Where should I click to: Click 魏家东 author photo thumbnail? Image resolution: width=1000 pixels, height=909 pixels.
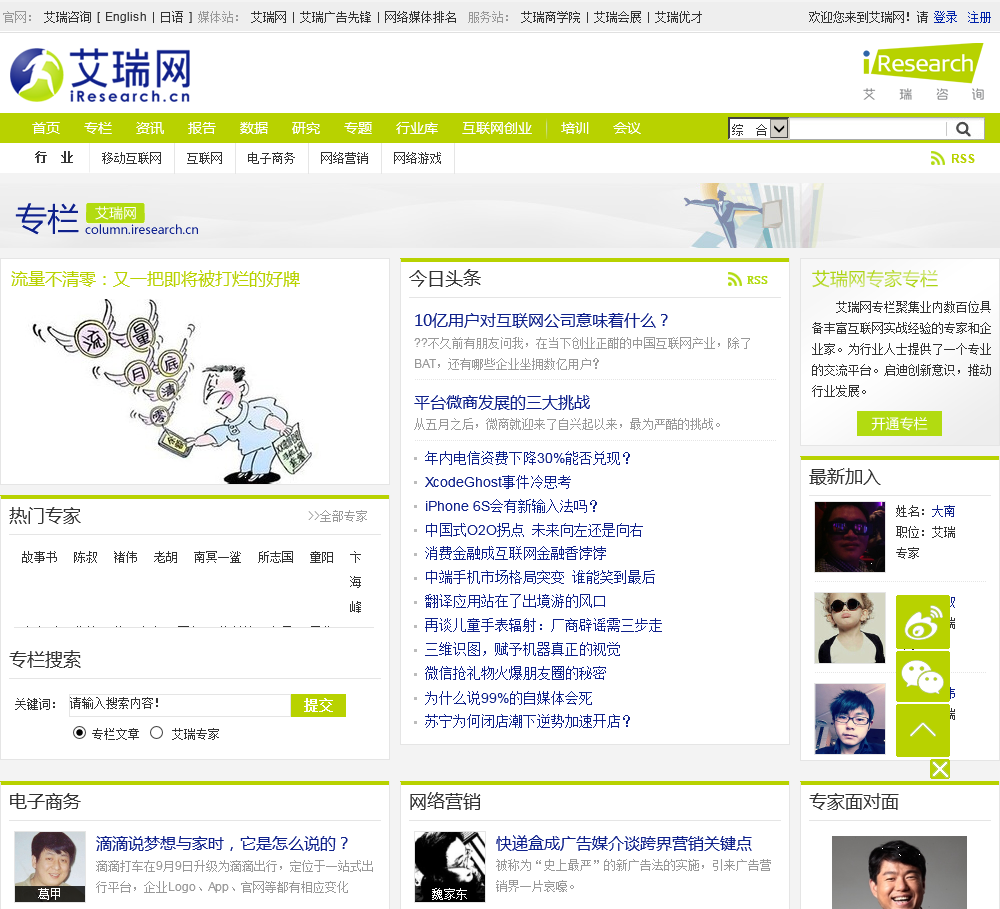[450, 866]
